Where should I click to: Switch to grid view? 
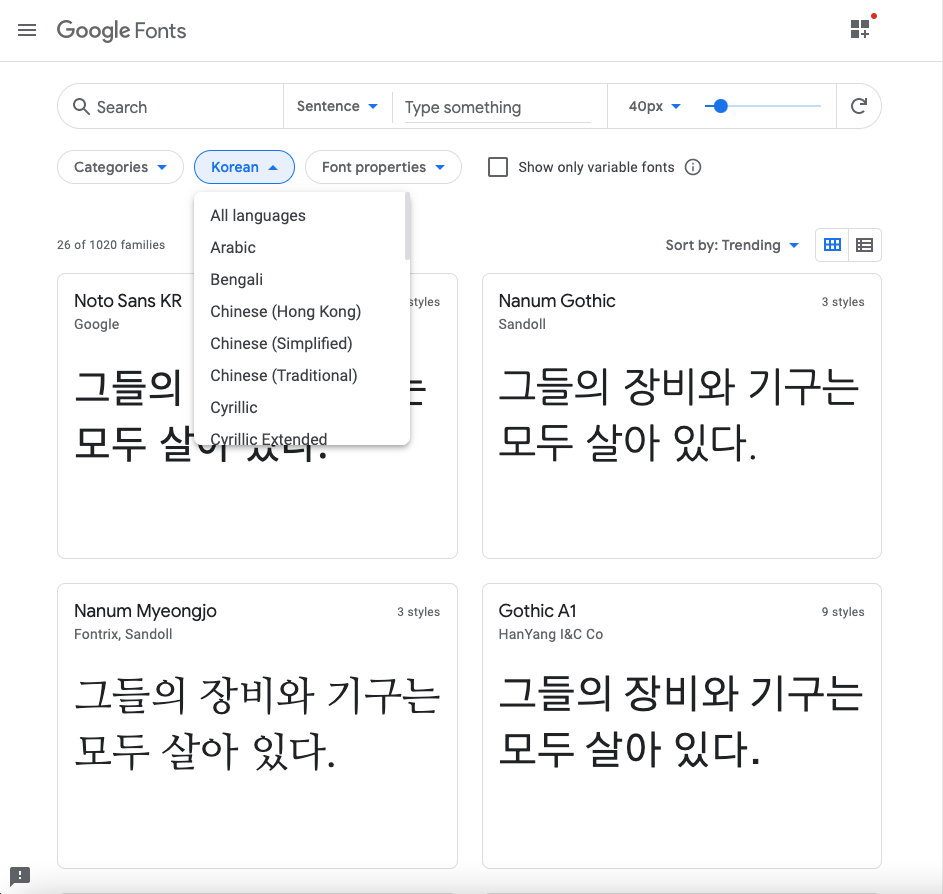coord(832,245)
